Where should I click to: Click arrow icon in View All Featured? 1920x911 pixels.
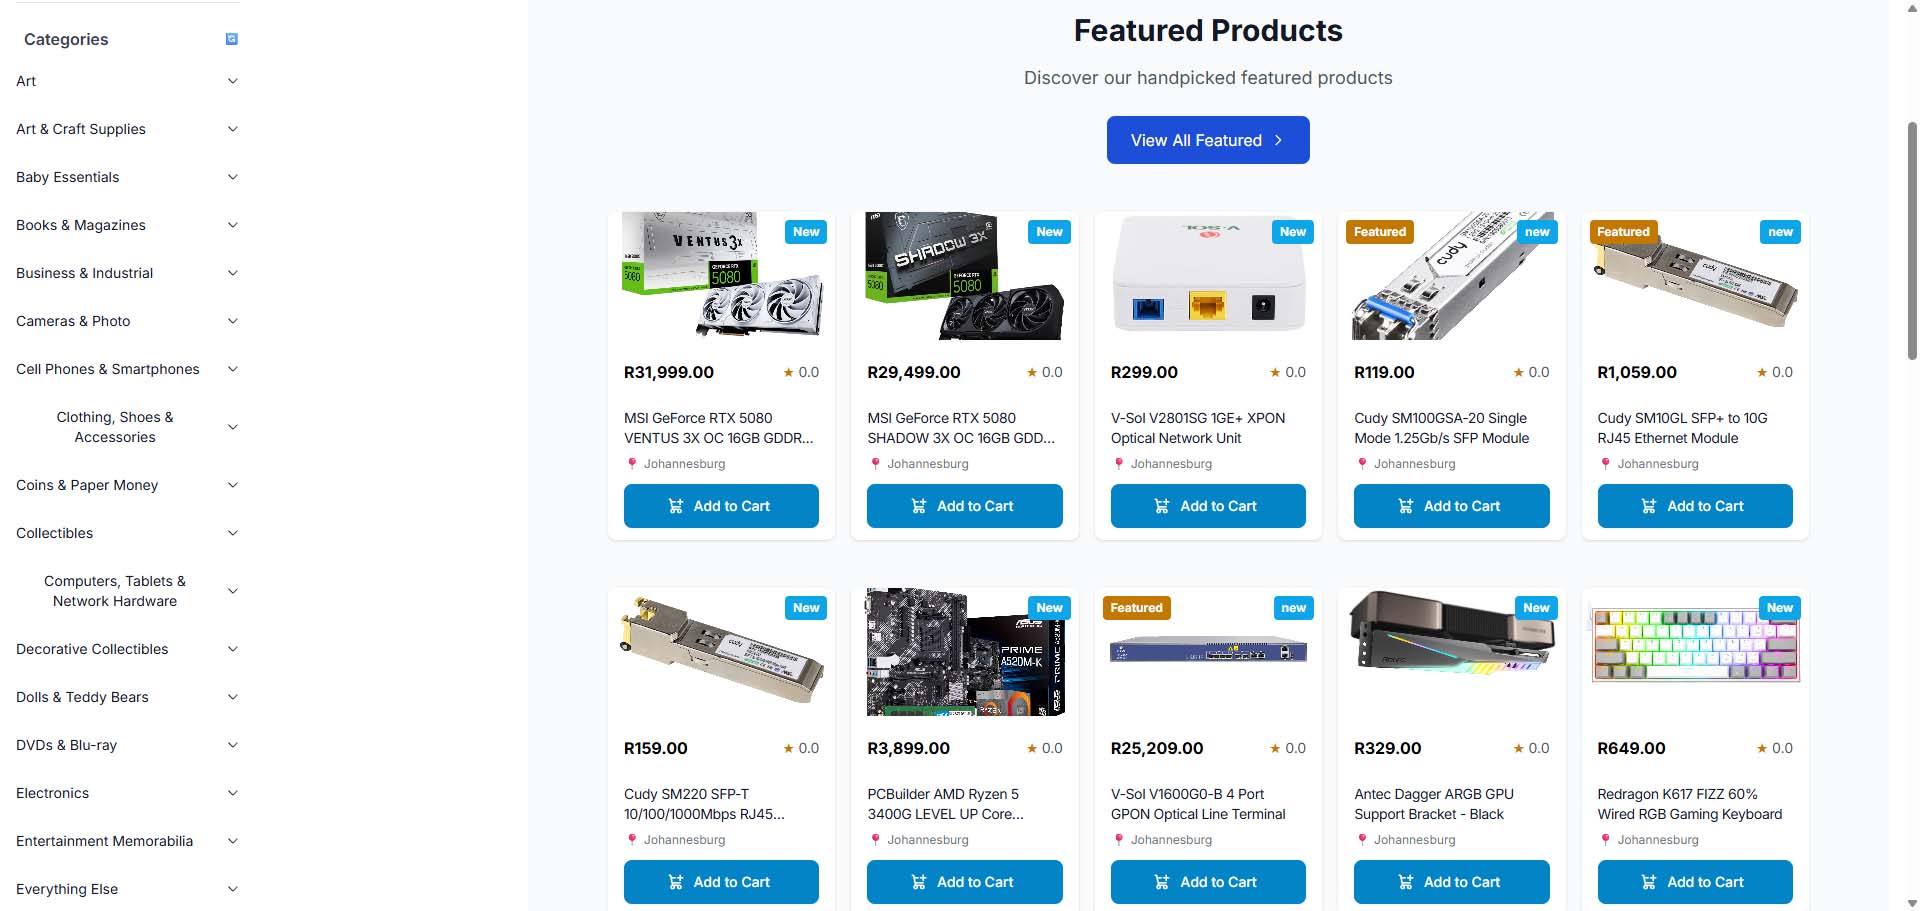point(1278,141)
